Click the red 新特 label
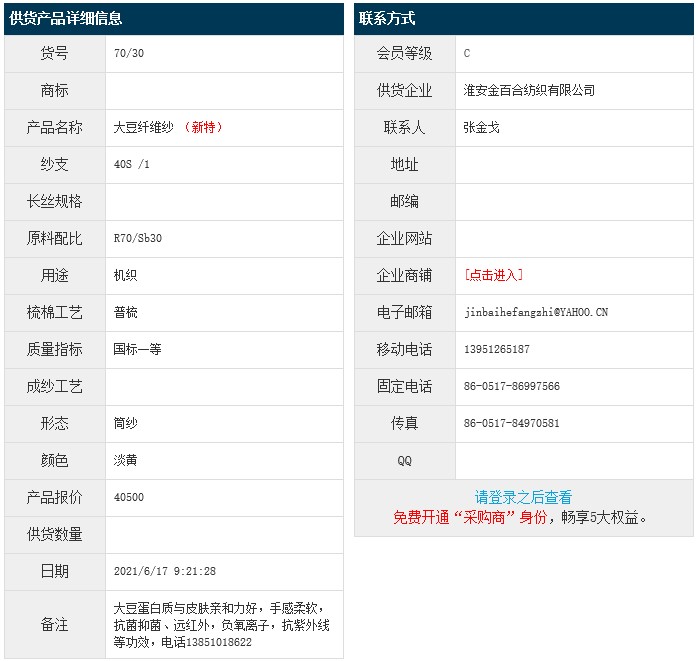 (x=204, y=127)
